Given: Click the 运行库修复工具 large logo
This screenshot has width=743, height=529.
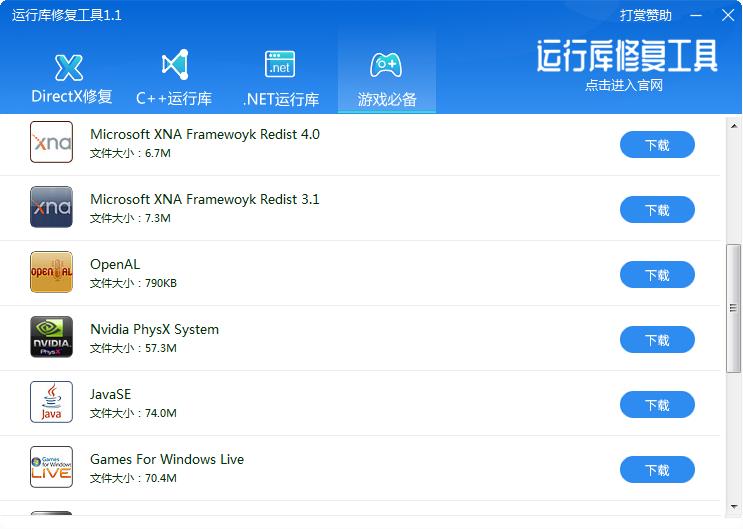Looking at the screenshot, I should pos(627,56).
